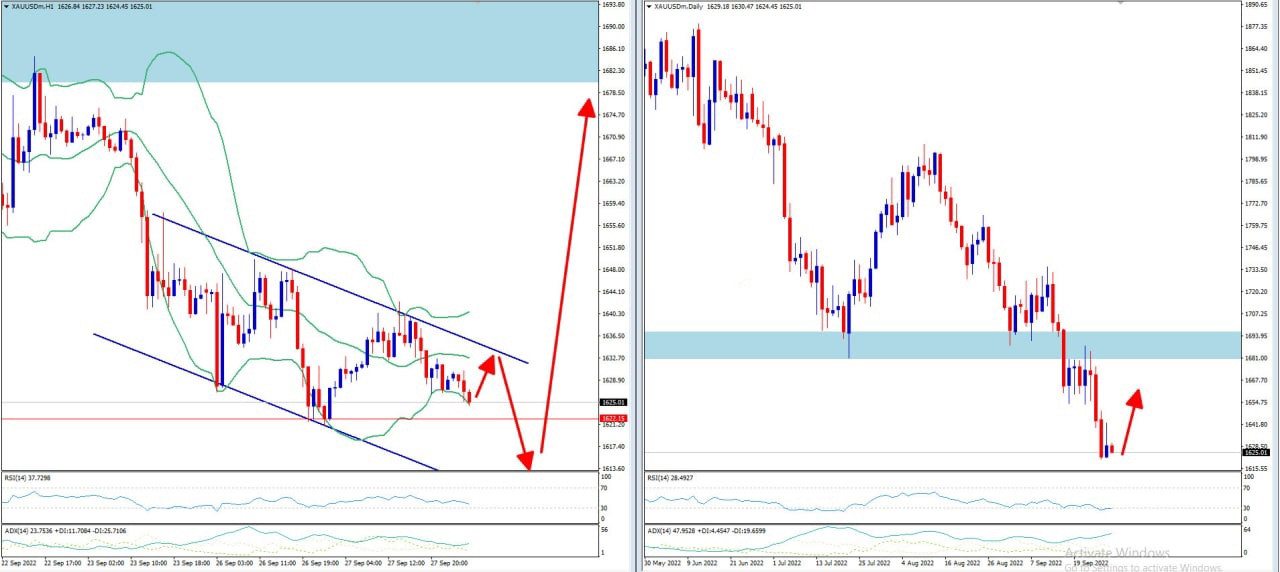Viewport: 1280px width, 572px height.
Task: Select the red down arrowhead on H1 chart
Action: [526, 460]
